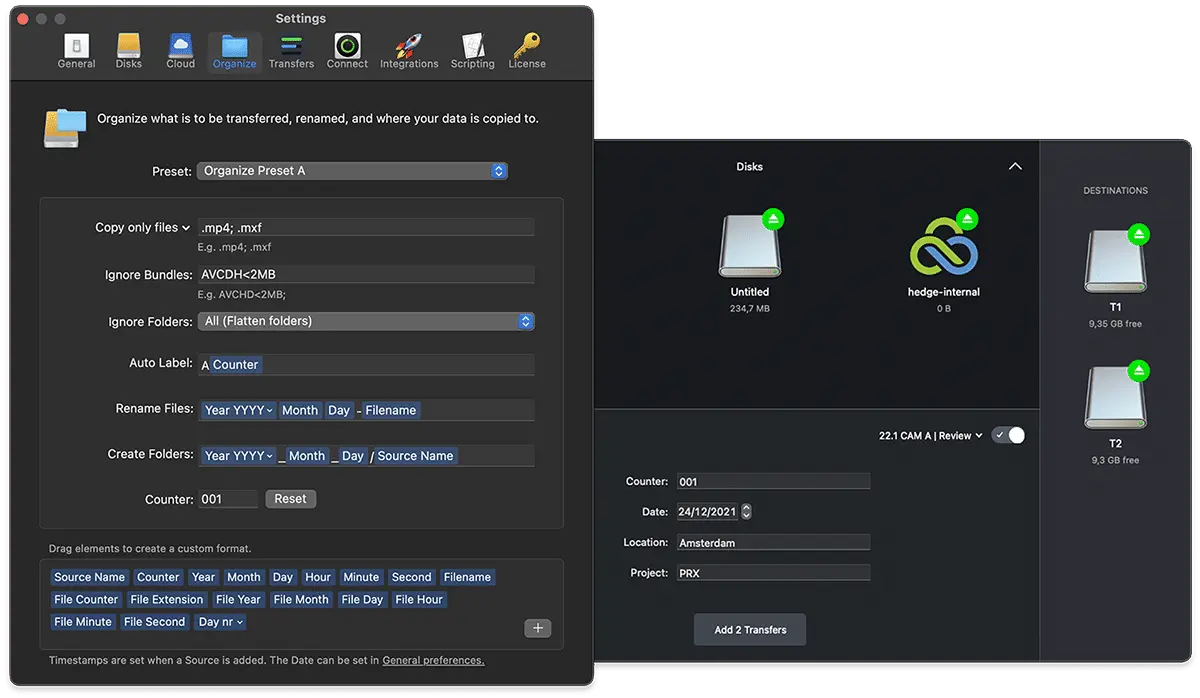This screenshot has width=1200, height=698.
Task: Open the Cloud settings tab
Action: 181,51
